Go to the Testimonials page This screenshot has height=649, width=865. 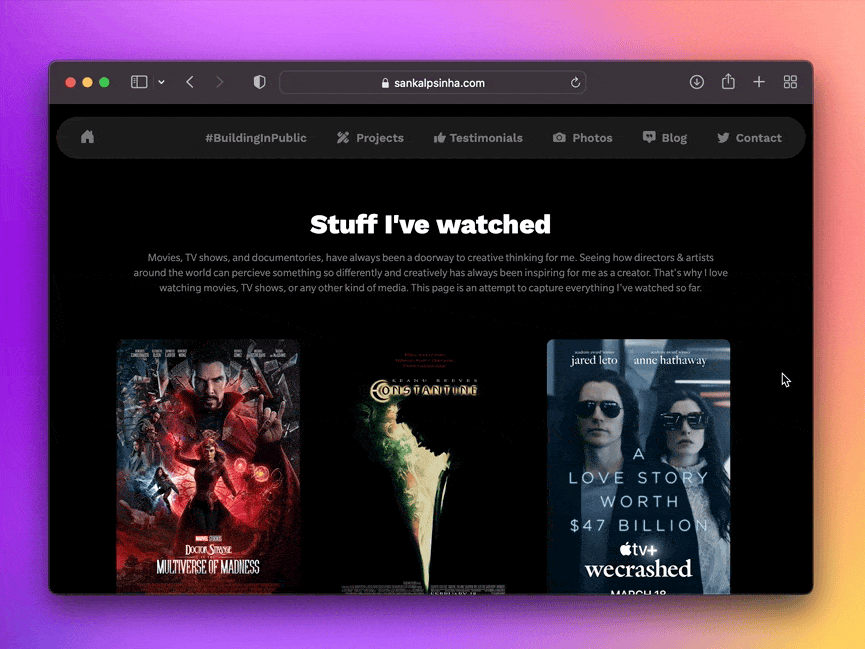(x=478, y=138)
